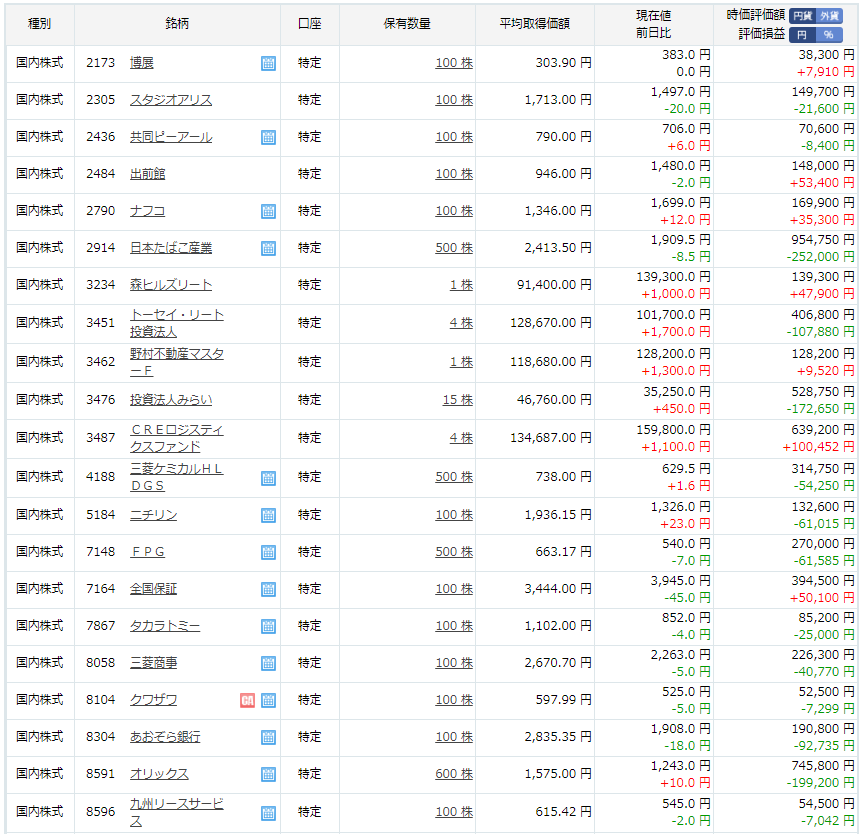This screenshot has height=834, width=862.
Task: Click the 銘柄 column header
Action: point(177,24)
